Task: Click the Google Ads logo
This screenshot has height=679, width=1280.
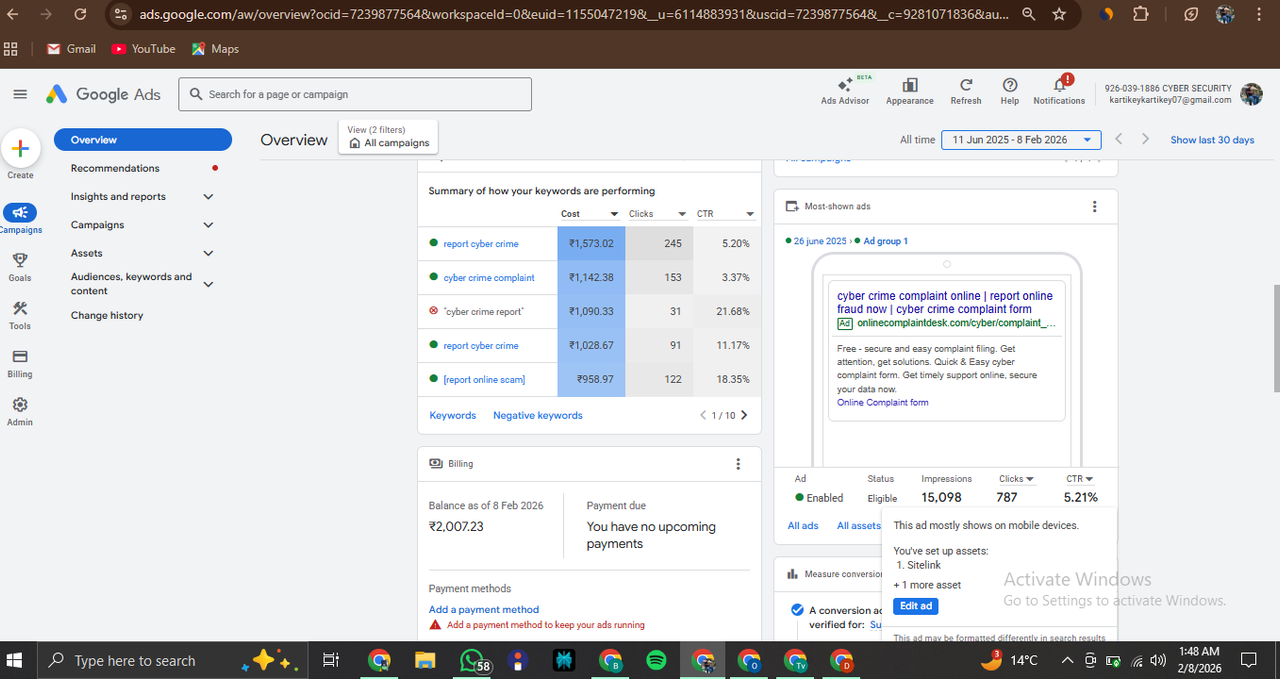Action: point(104,94)
